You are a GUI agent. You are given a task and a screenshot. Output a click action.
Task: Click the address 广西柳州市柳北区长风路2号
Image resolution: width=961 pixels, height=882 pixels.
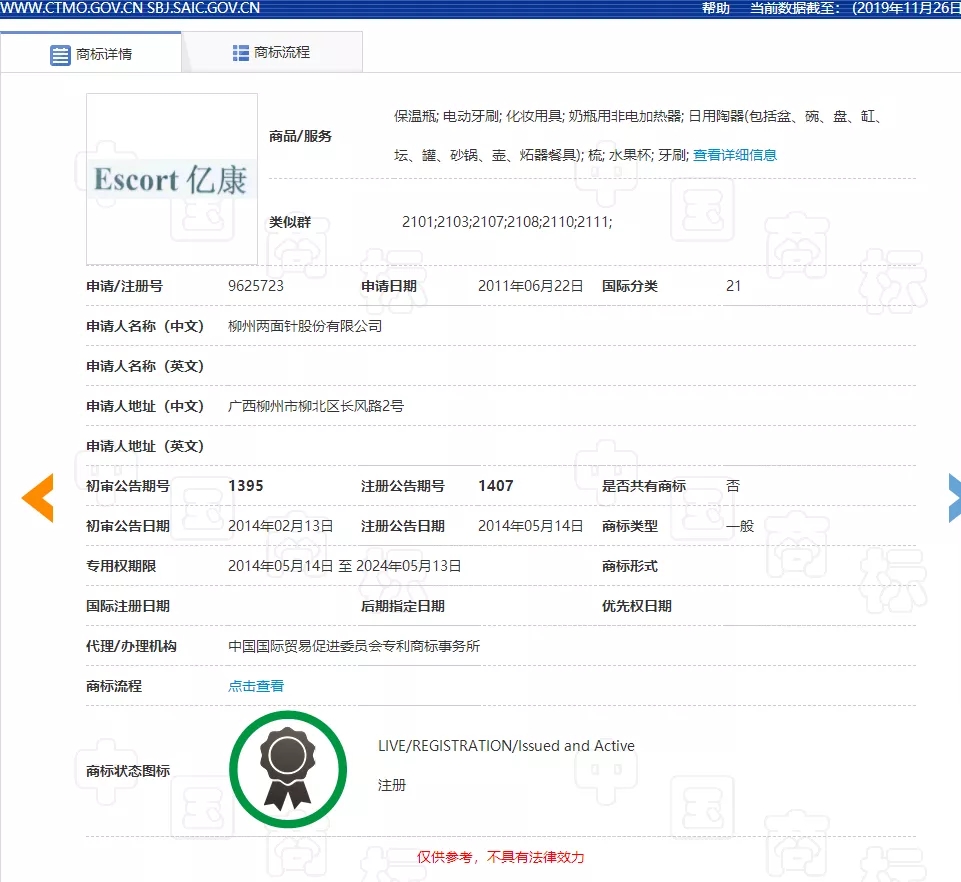316,406
